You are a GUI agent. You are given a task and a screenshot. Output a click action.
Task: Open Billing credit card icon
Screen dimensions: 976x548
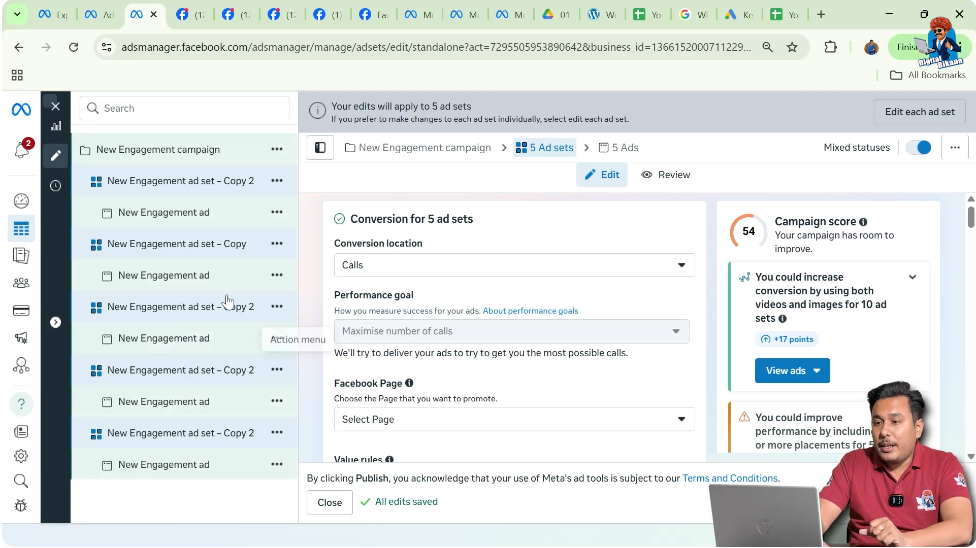coord(21,310)
